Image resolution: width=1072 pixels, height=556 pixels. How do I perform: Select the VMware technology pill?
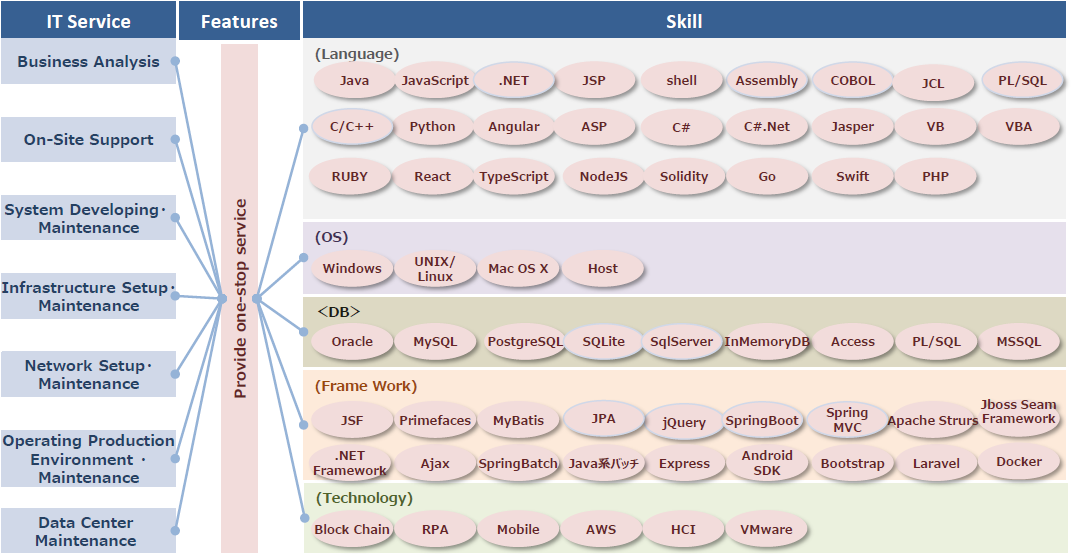point(766,529)
